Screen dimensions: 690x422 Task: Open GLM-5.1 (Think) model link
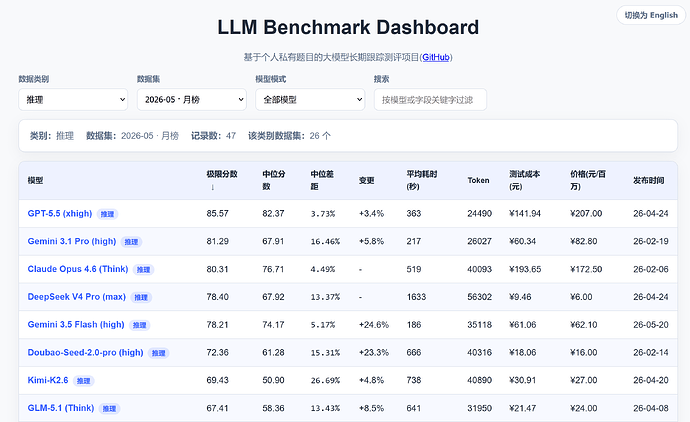click(61, 408)
